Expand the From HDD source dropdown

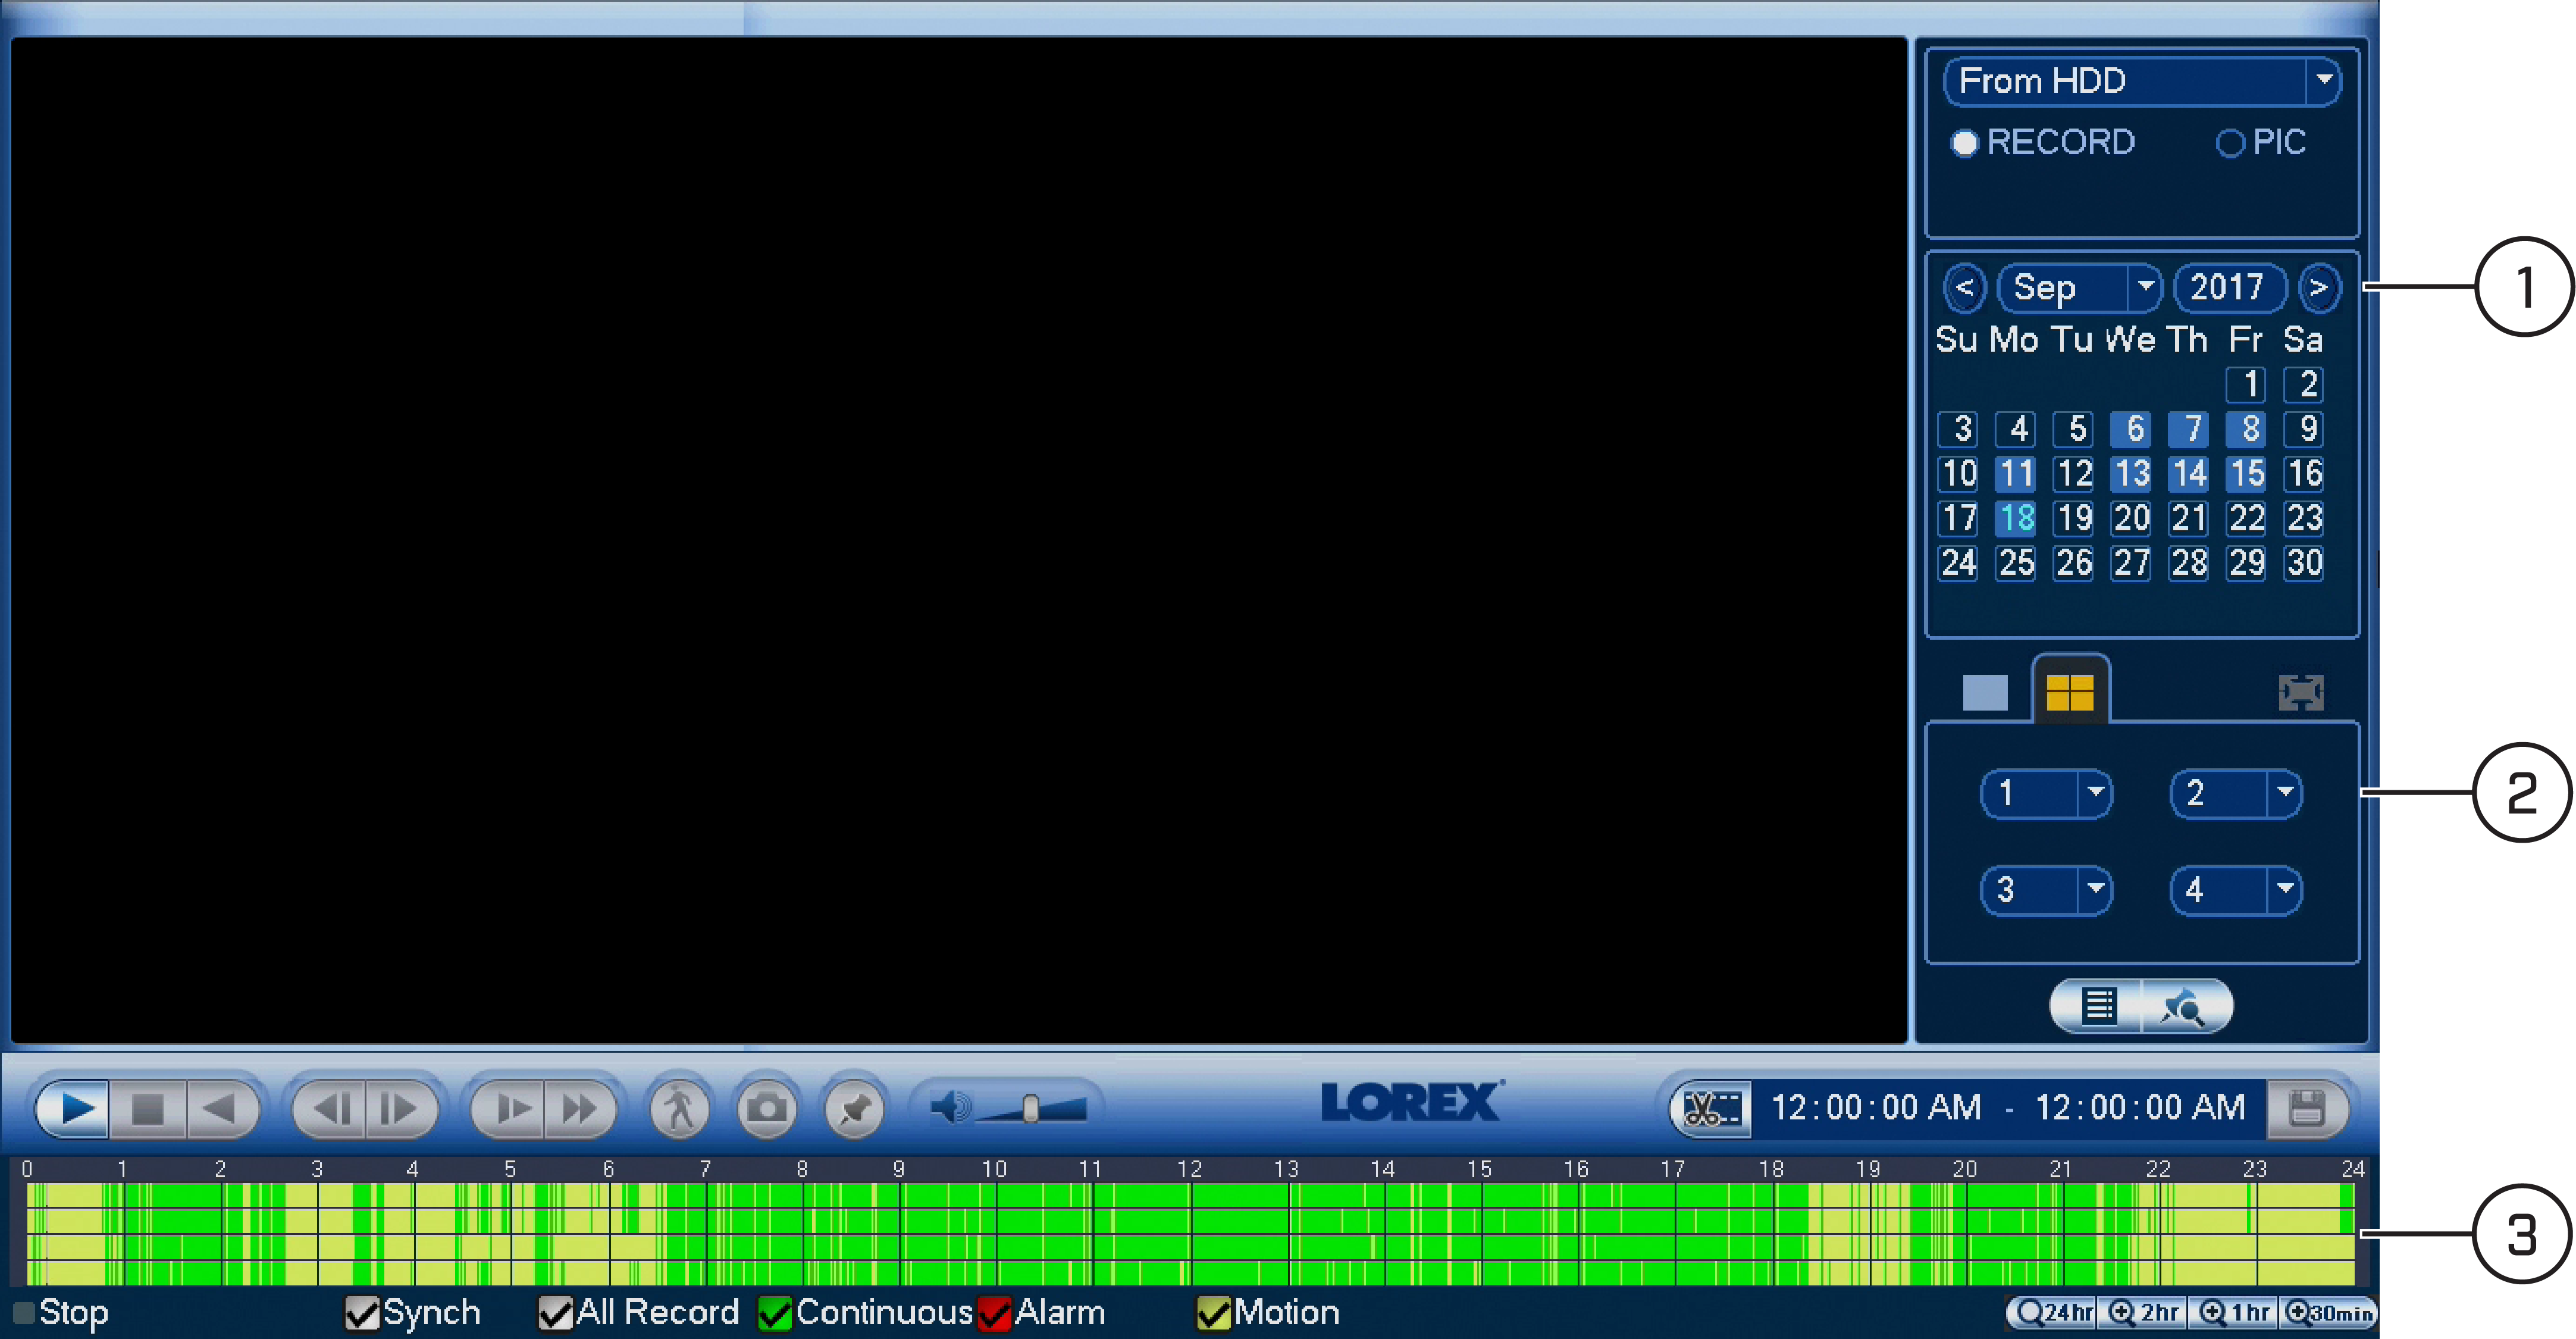2323,80
